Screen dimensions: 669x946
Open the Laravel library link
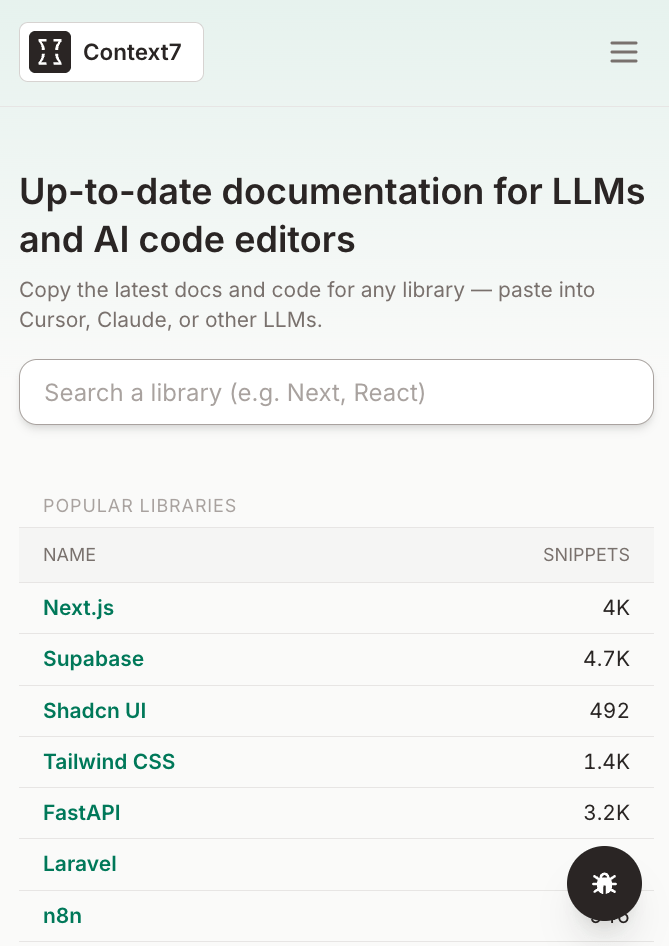pyautogui.click(x=80, y=864)
